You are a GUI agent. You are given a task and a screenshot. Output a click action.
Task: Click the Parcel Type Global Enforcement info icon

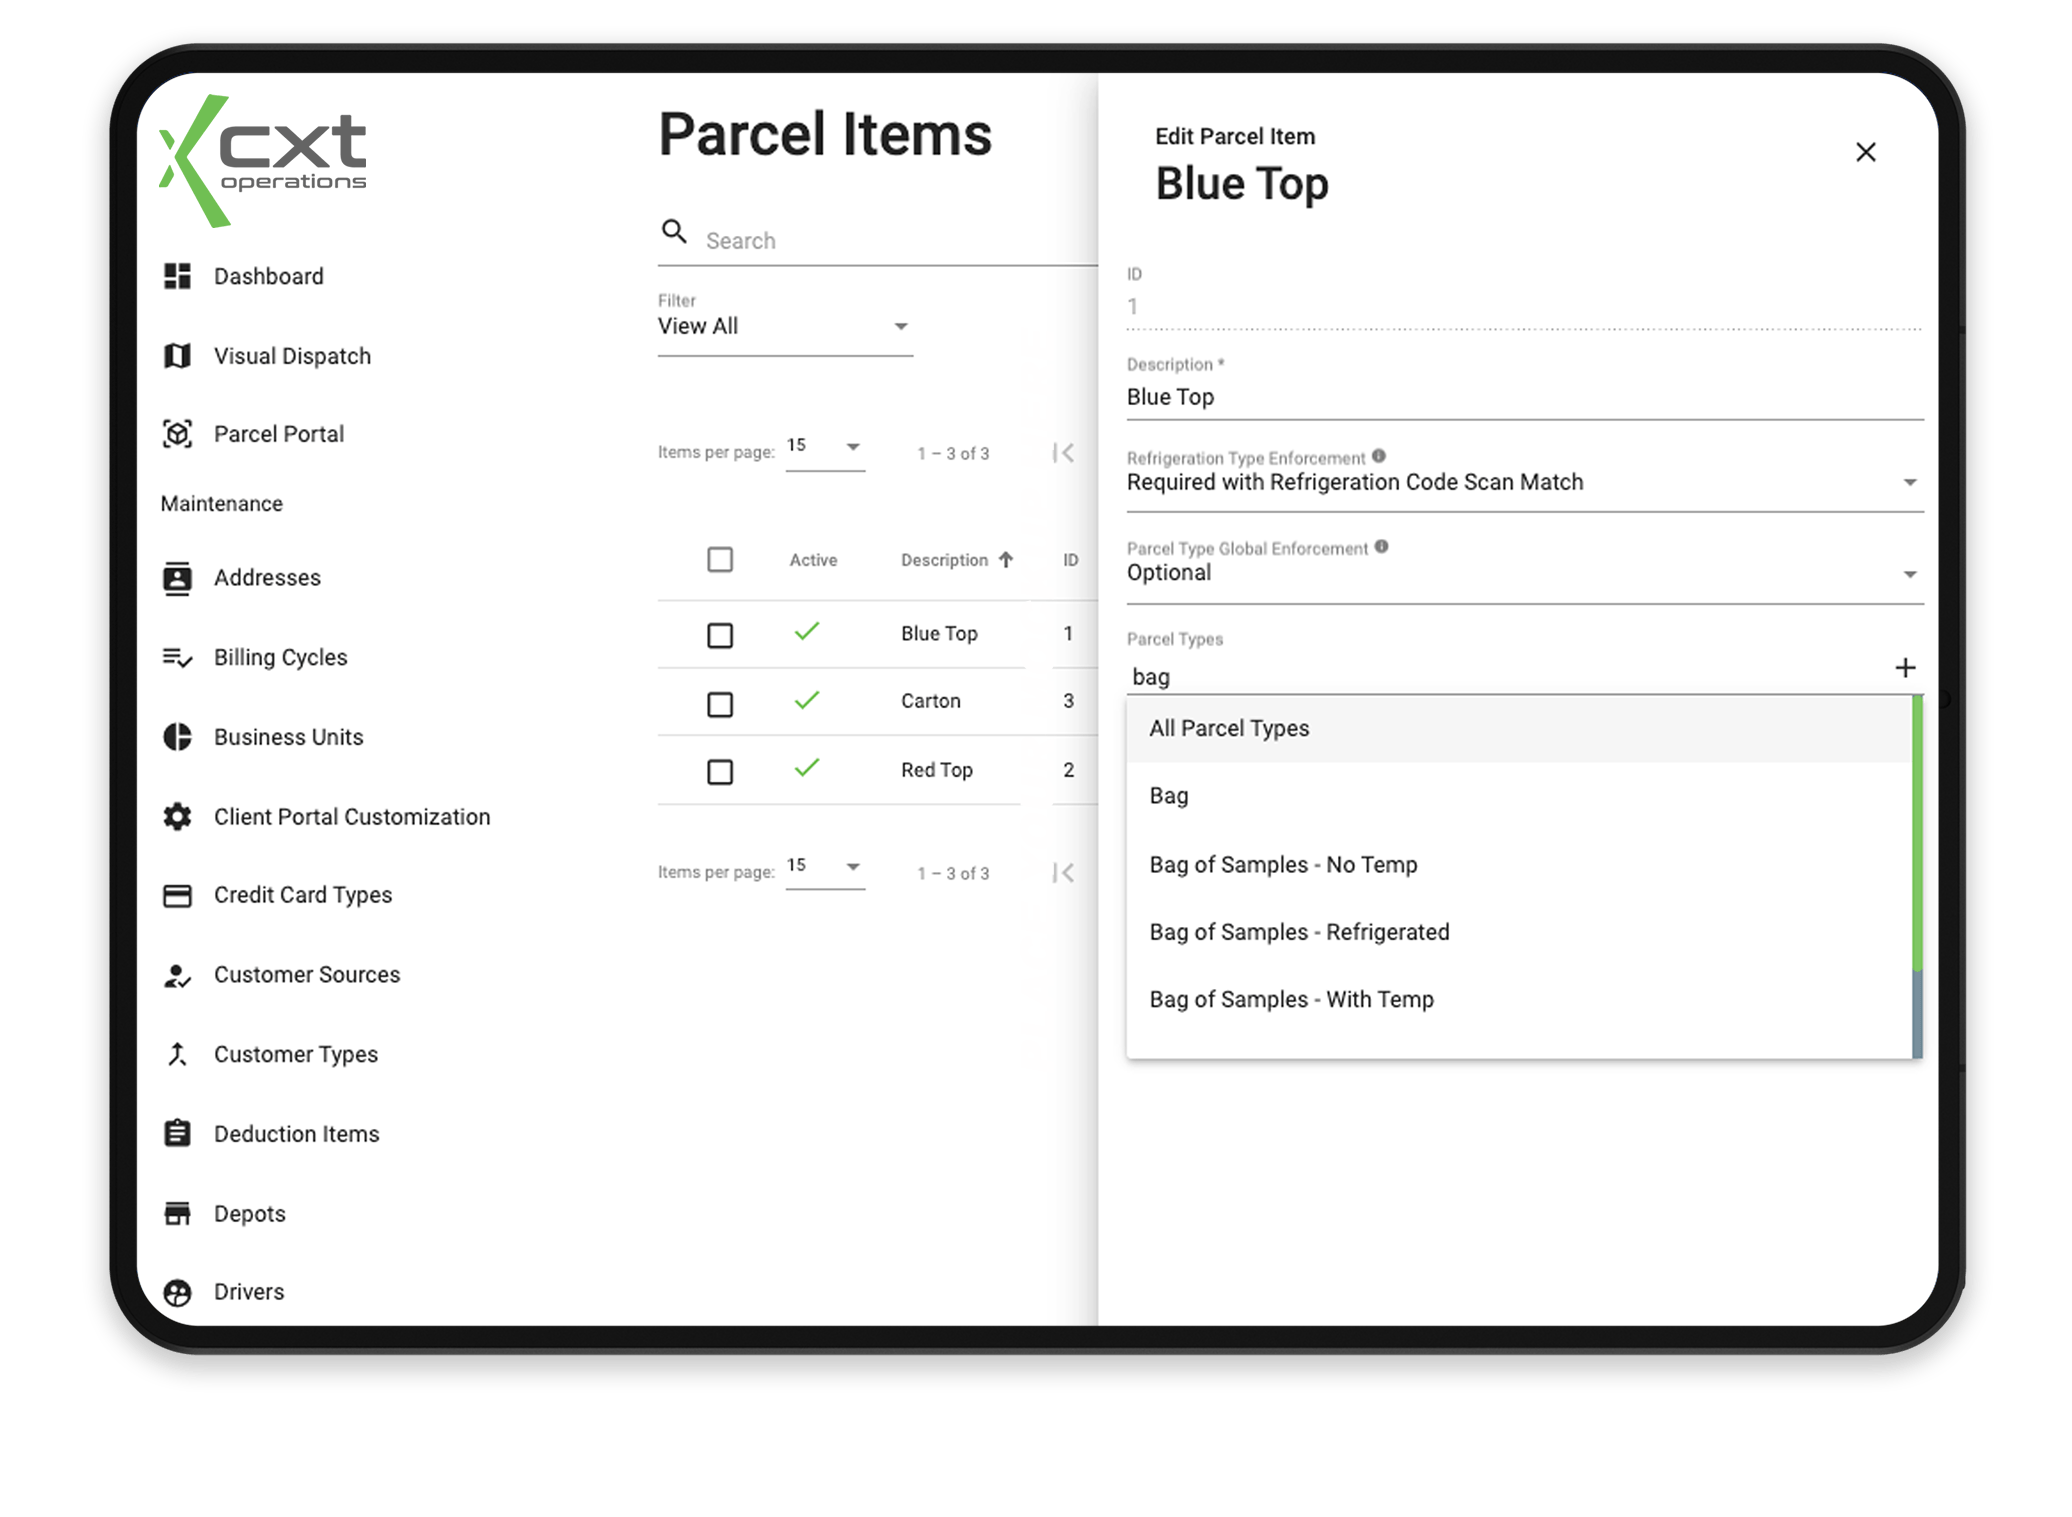pos(1381,547)
